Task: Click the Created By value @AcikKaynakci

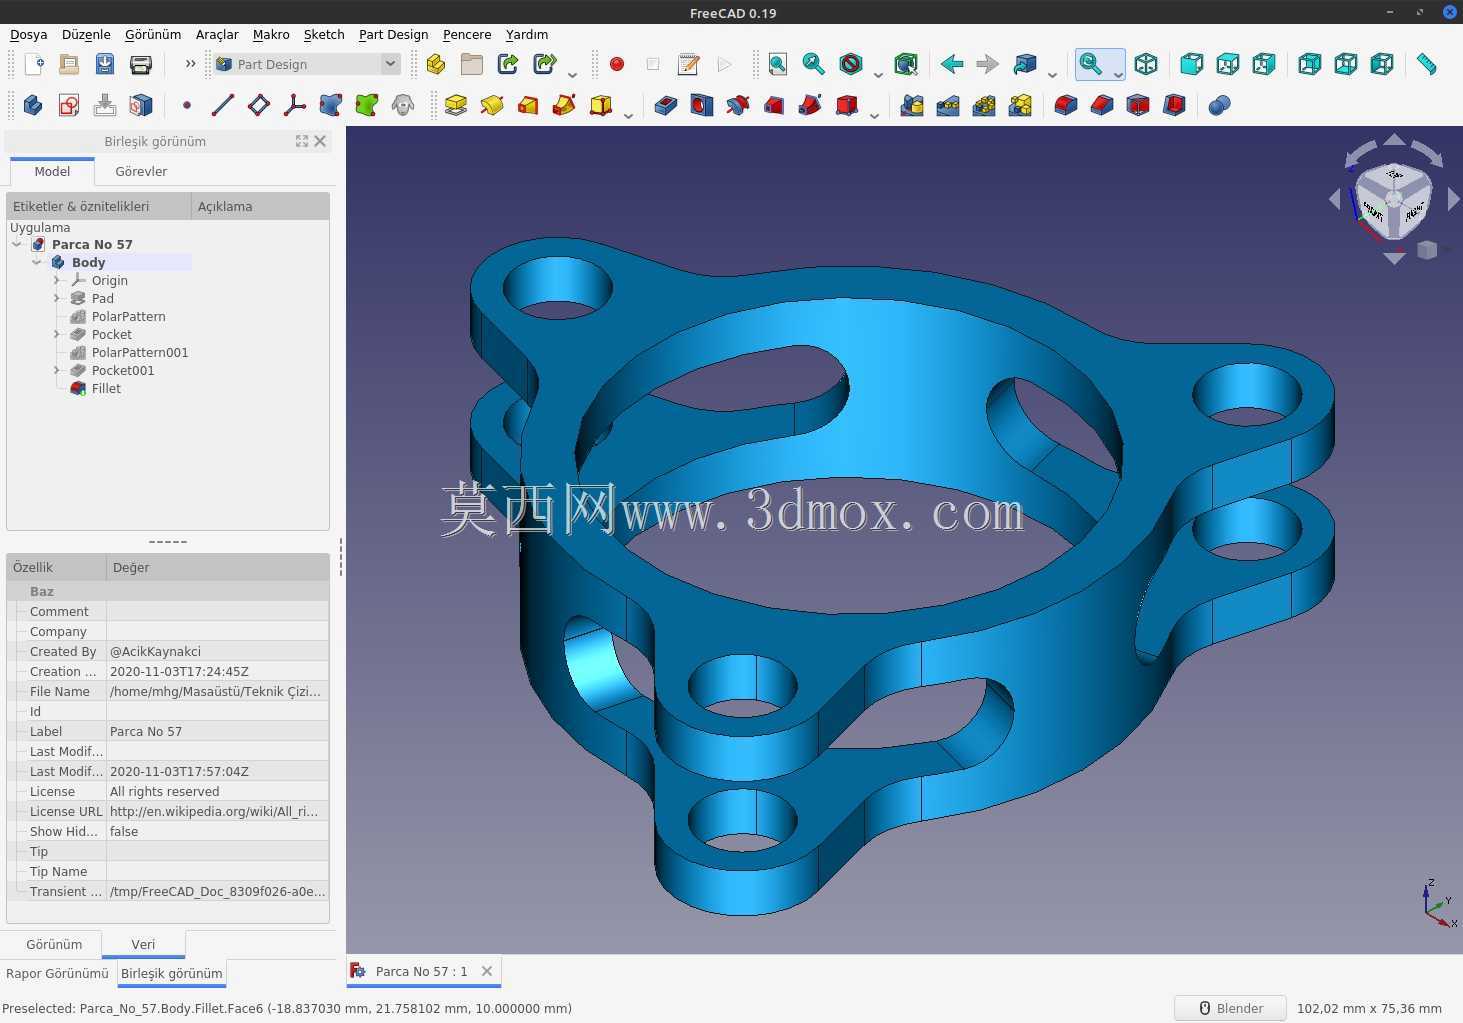Action: [x=217, y=651]
